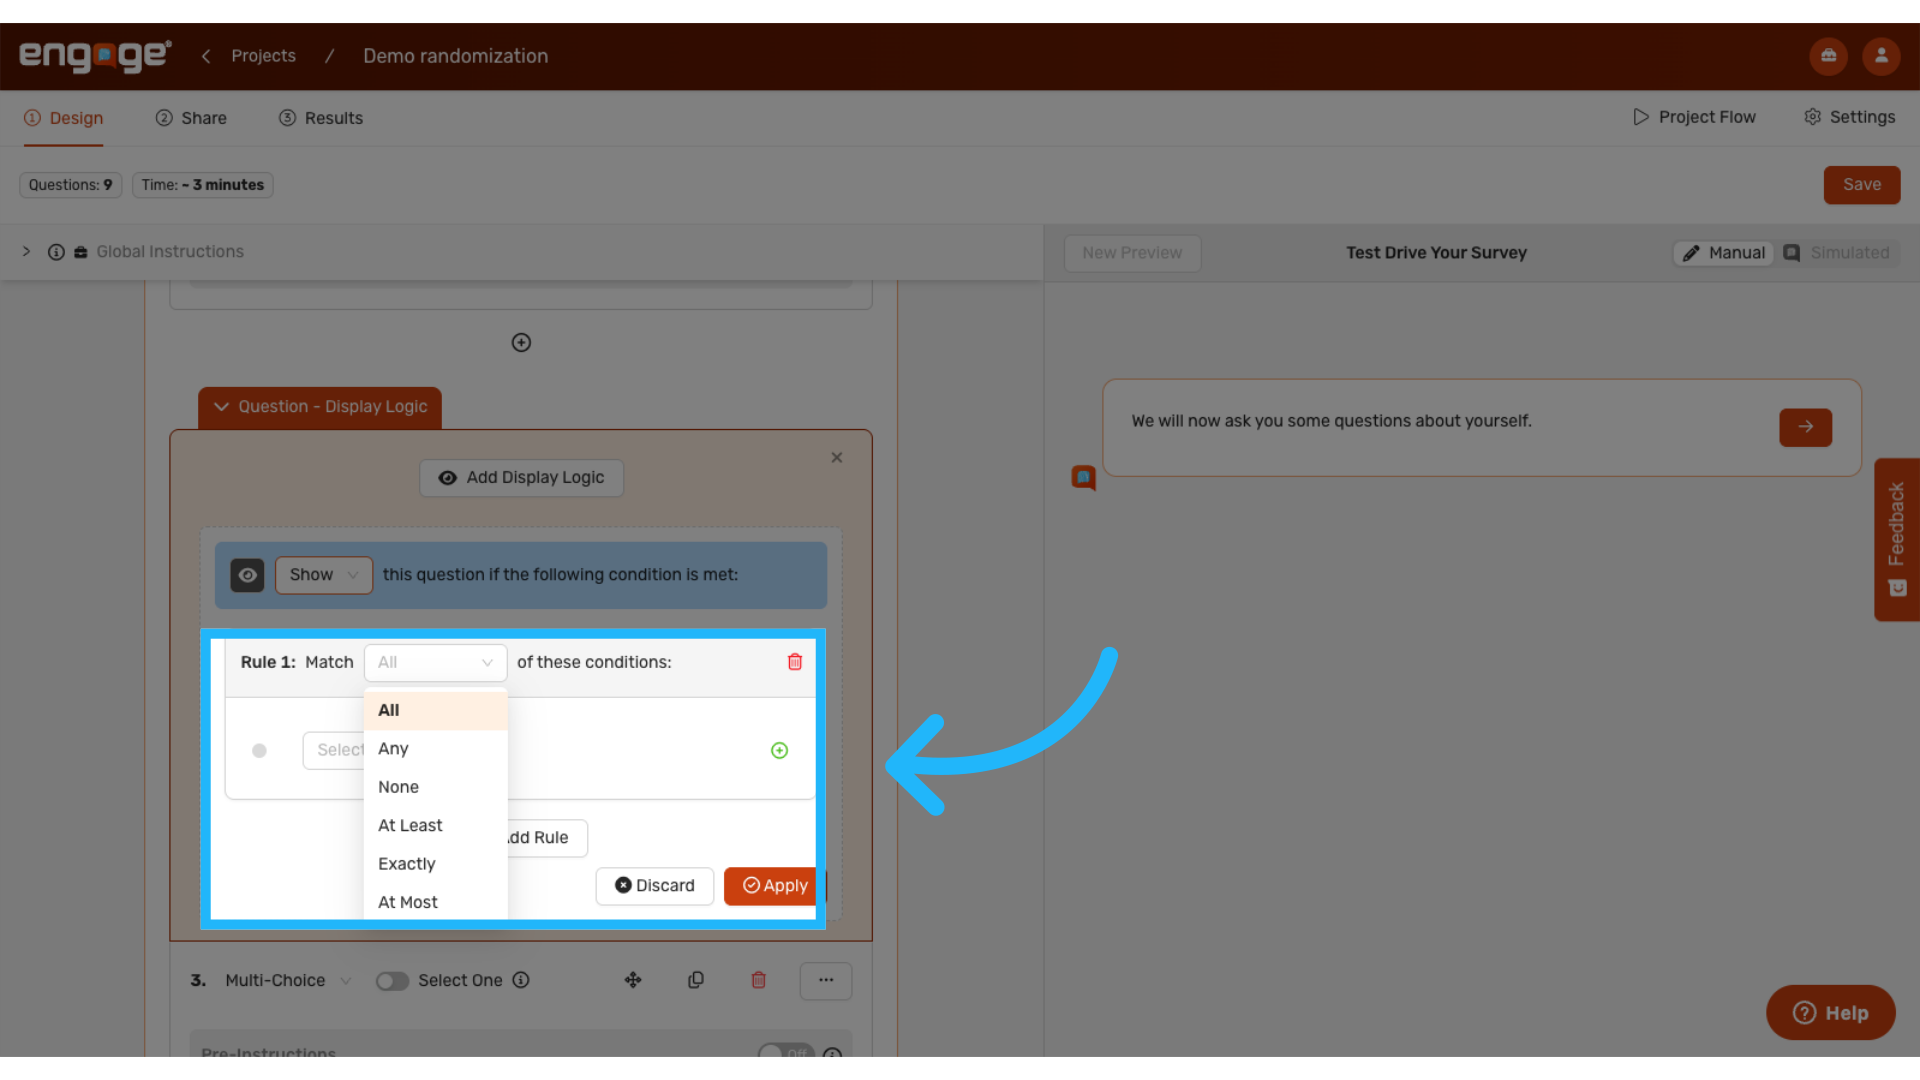
Task: Open more options ellipsis for question 3
Action: click(x=826, y=980)
